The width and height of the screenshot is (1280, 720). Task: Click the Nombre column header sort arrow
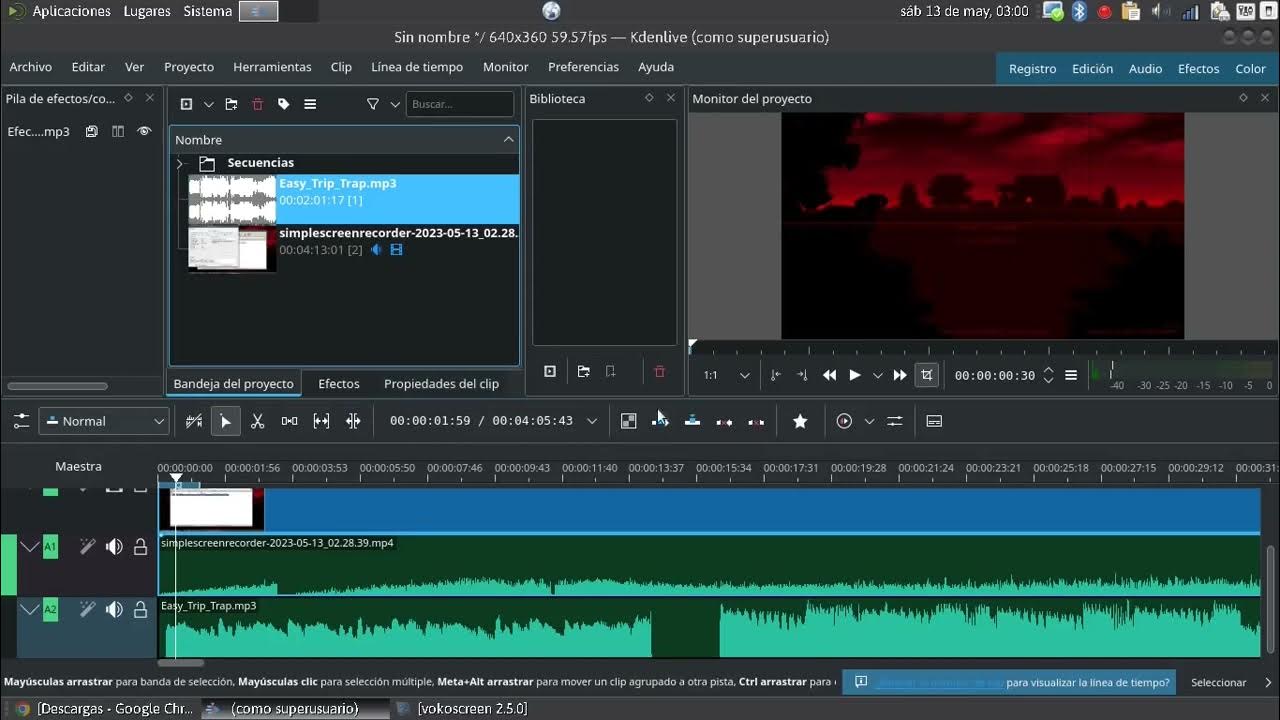(x=508, y=140)
